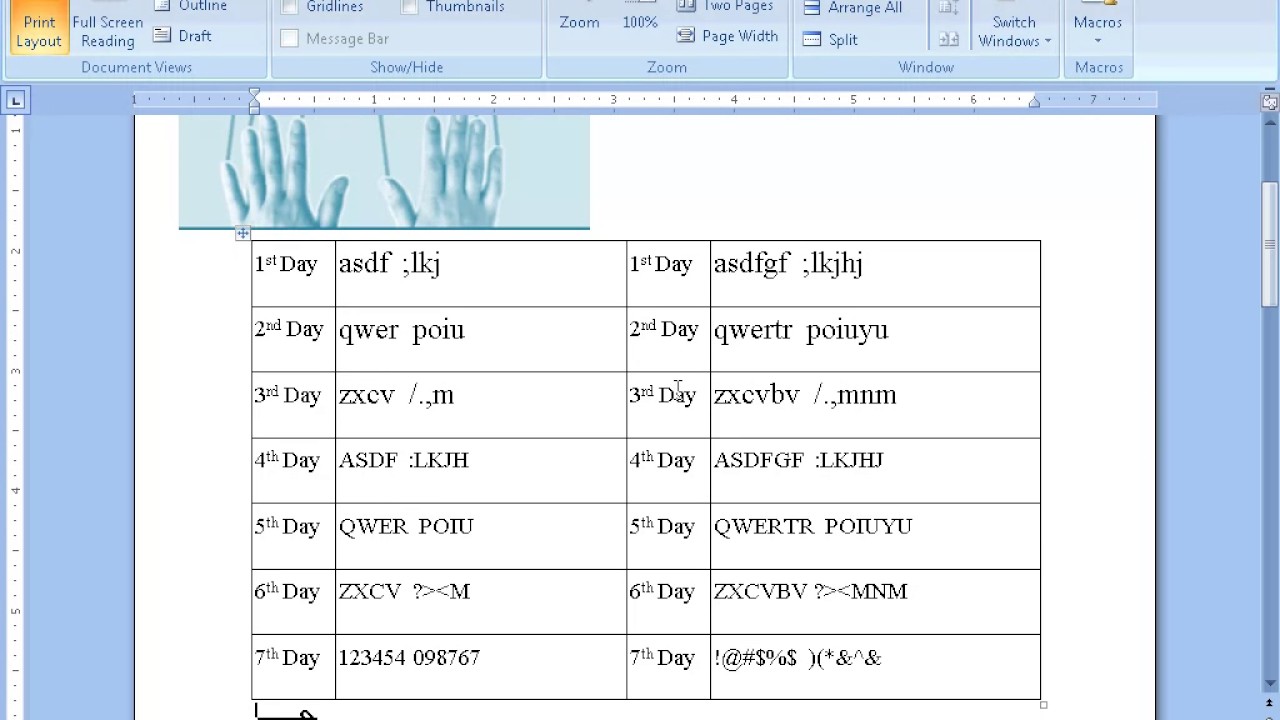
Task: Switch to Print Layout view
Action: pos(39,27)
